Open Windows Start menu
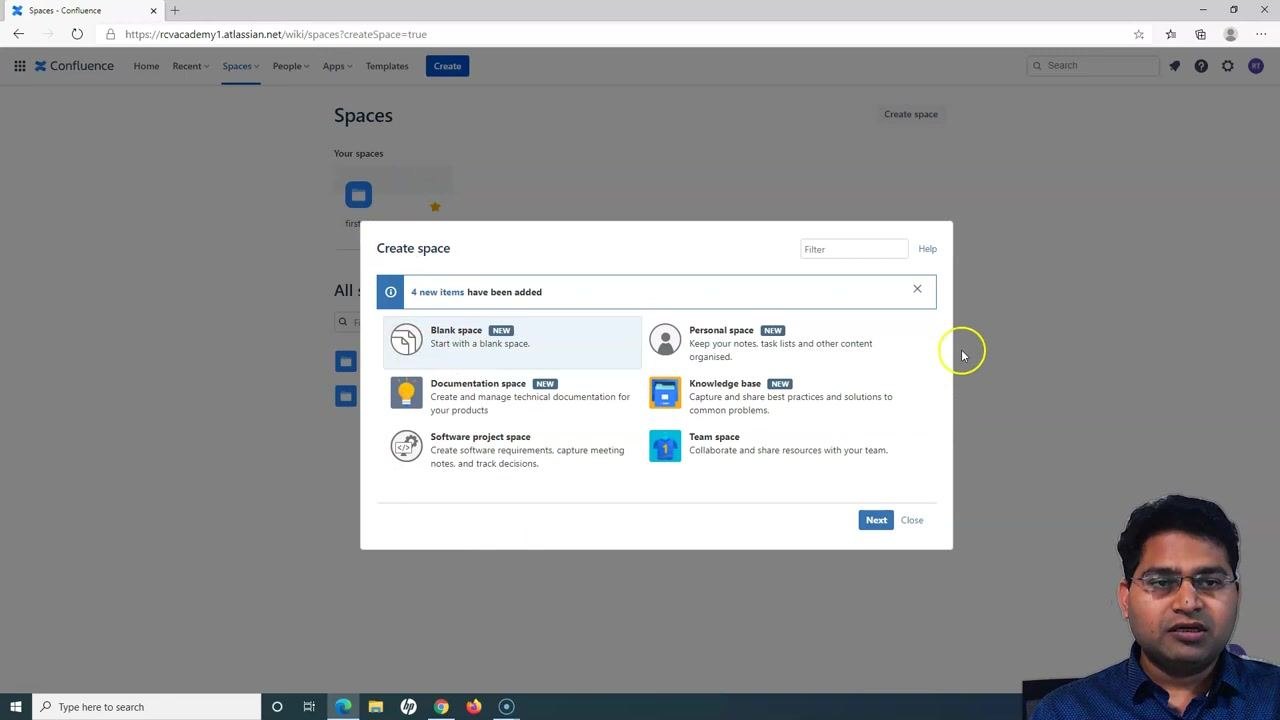 pos(16,707)
